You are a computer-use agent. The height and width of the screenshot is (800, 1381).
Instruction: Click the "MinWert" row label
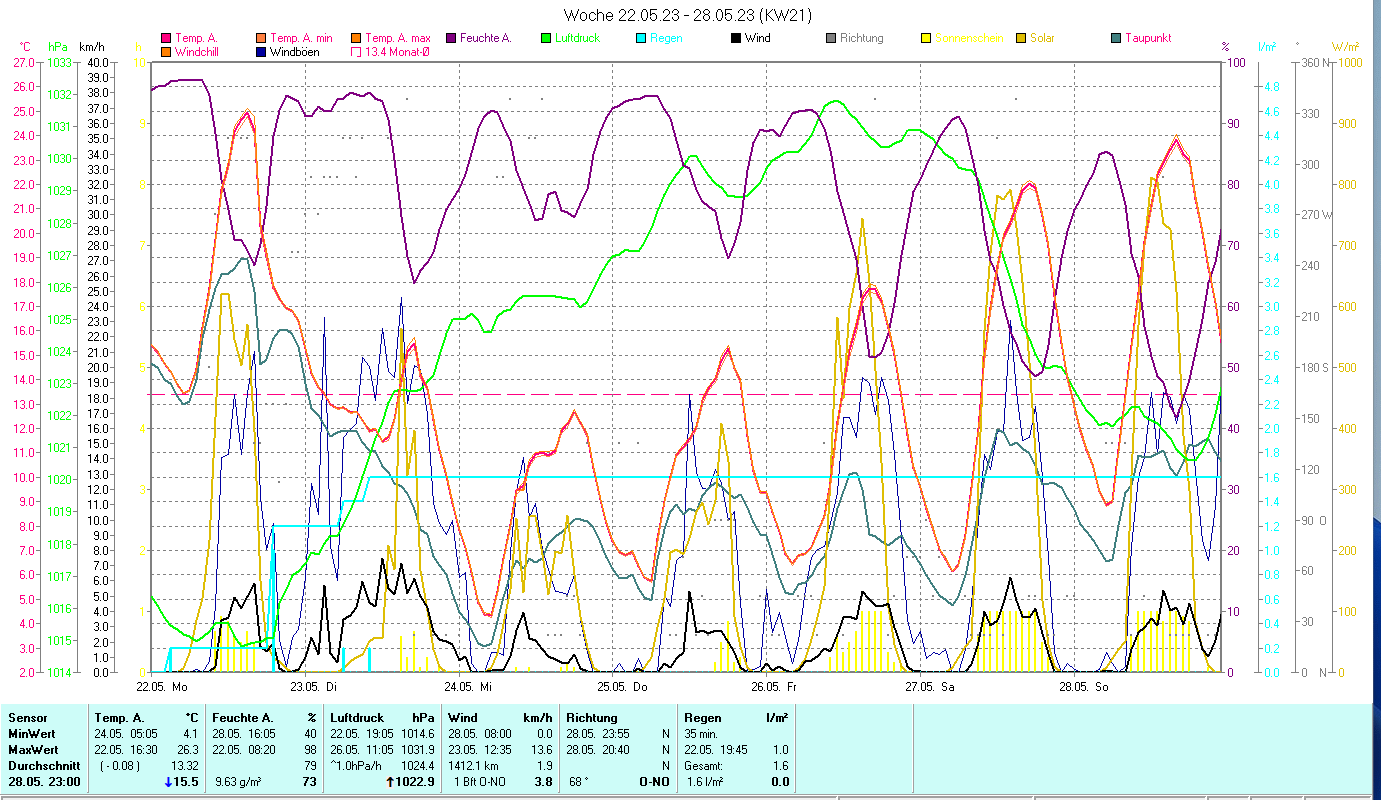pos(31,734)
